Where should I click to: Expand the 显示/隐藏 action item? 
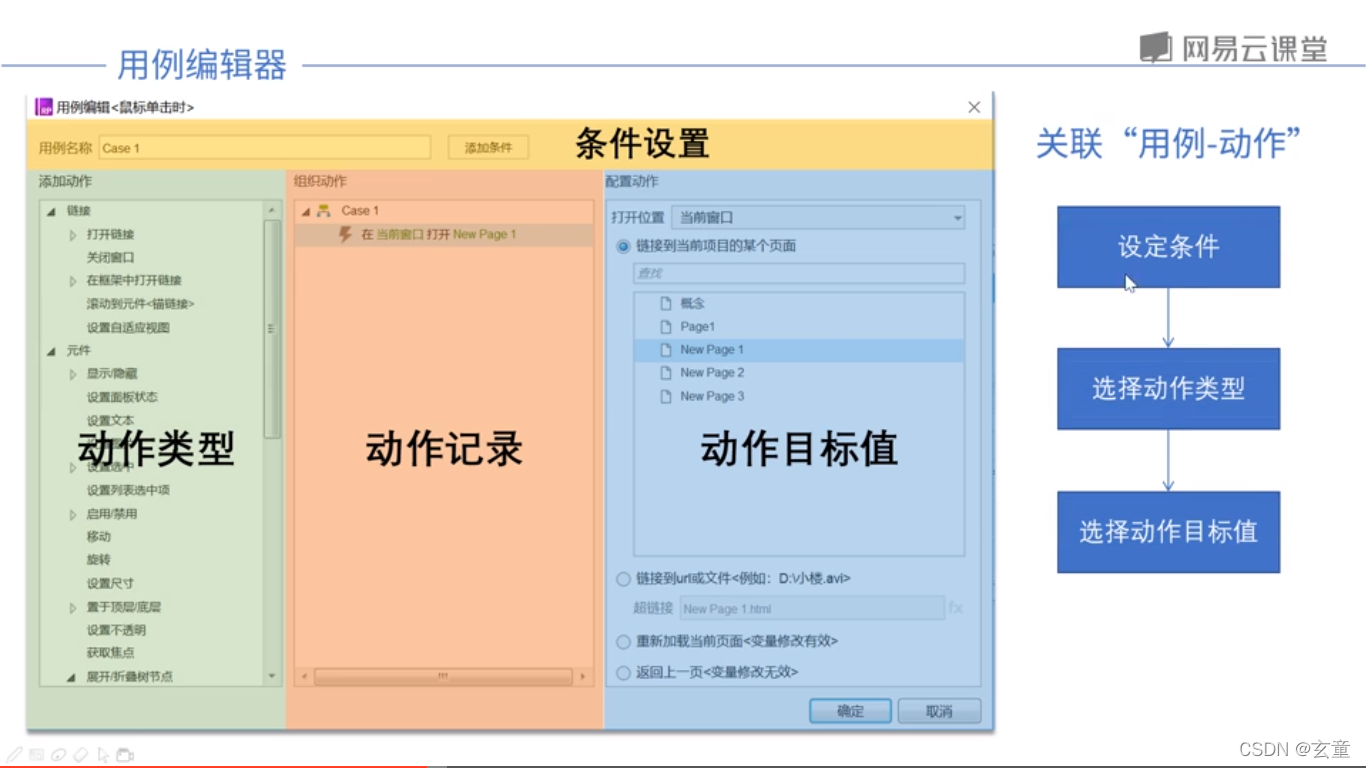tap(70, 373)
